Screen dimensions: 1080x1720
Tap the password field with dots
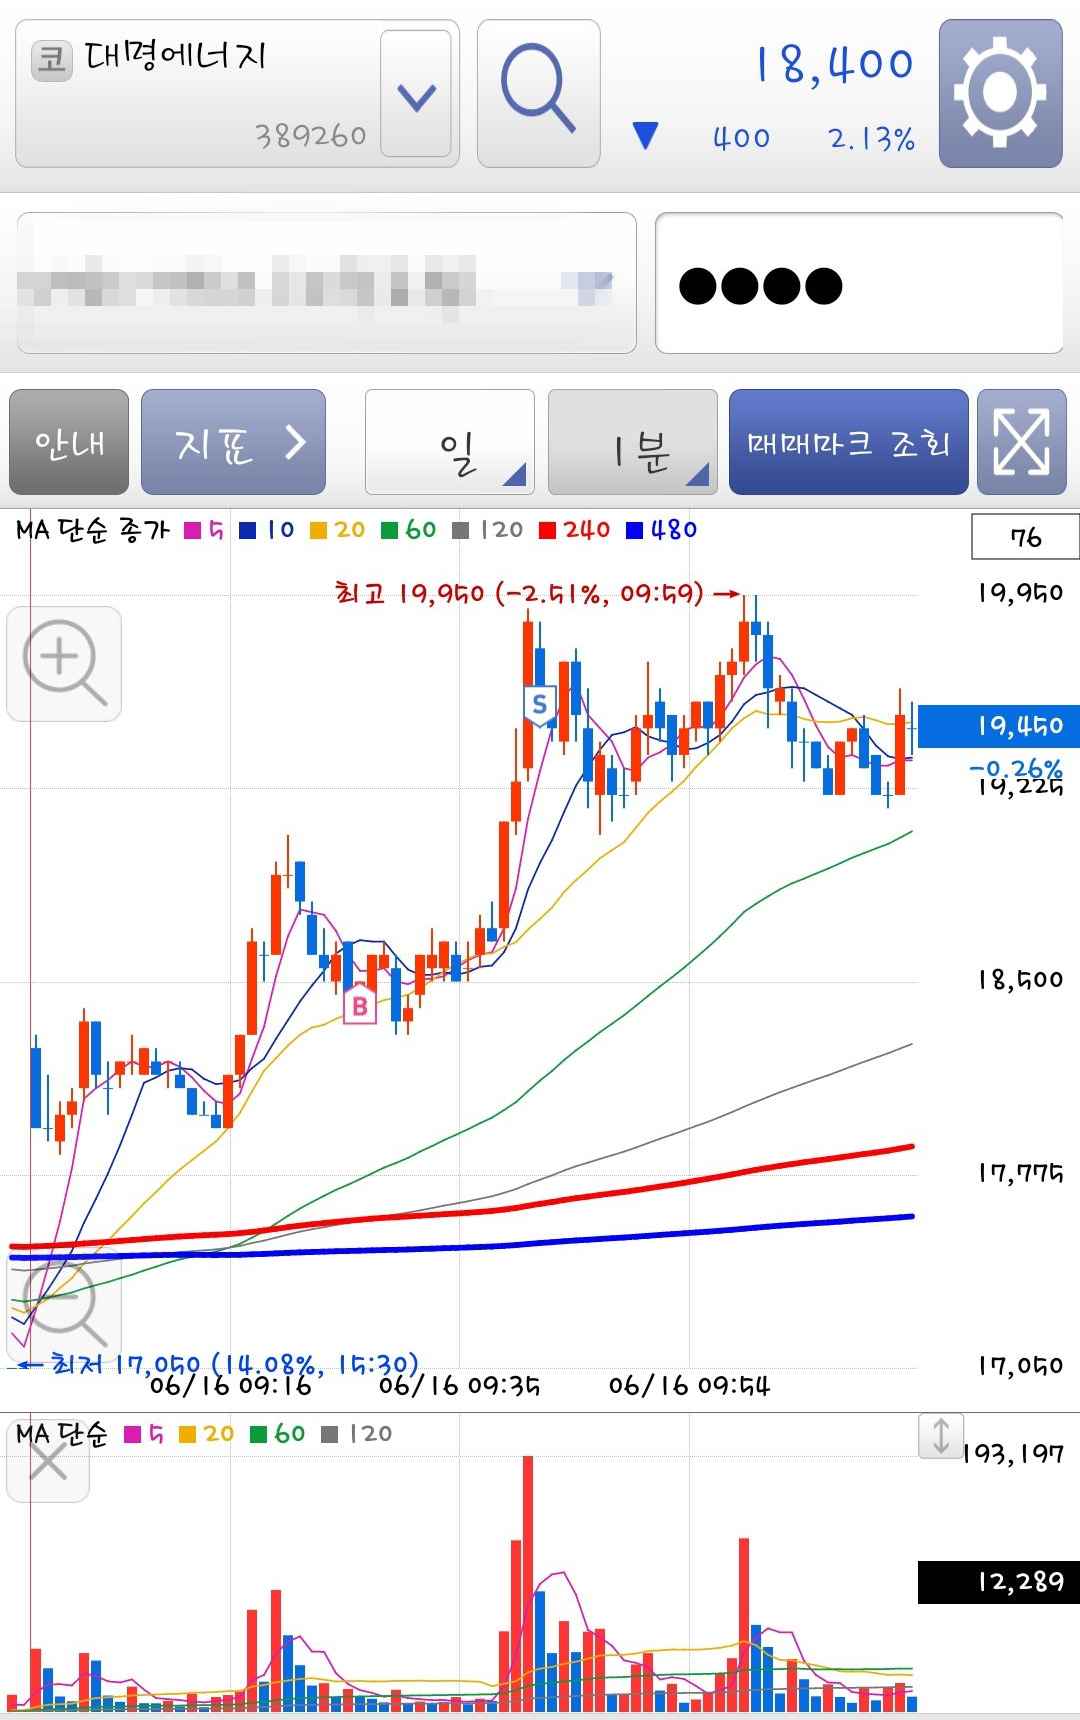[859, 283]
